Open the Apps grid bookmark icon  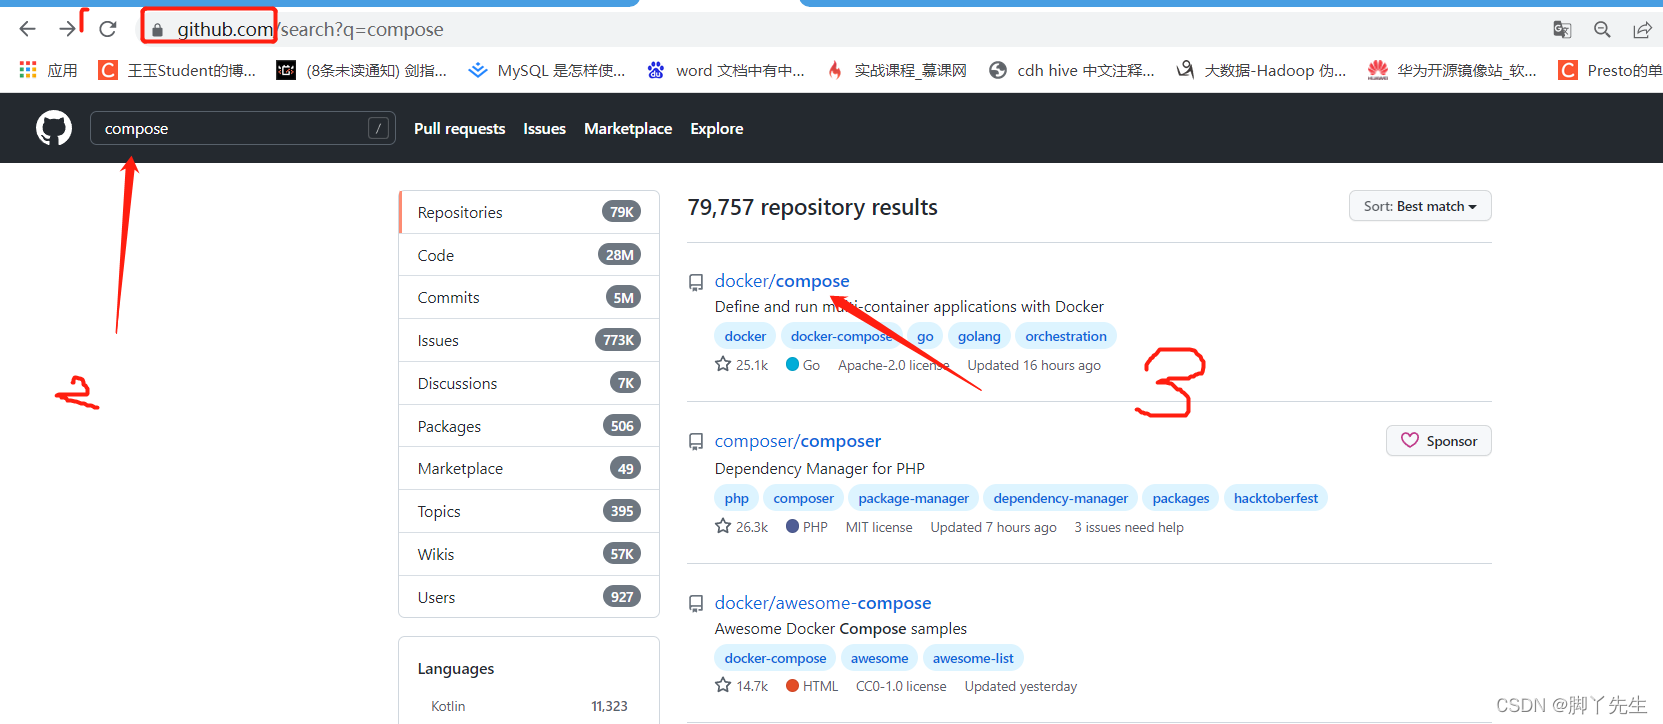click(x=28, y=69)
